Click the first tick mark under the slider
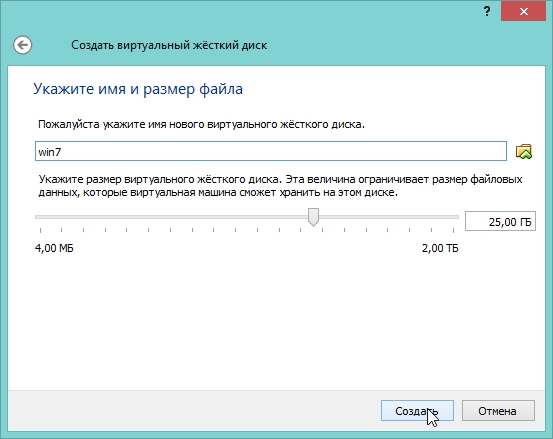Viewport: 553px width, 439px height. coord(41,230)
